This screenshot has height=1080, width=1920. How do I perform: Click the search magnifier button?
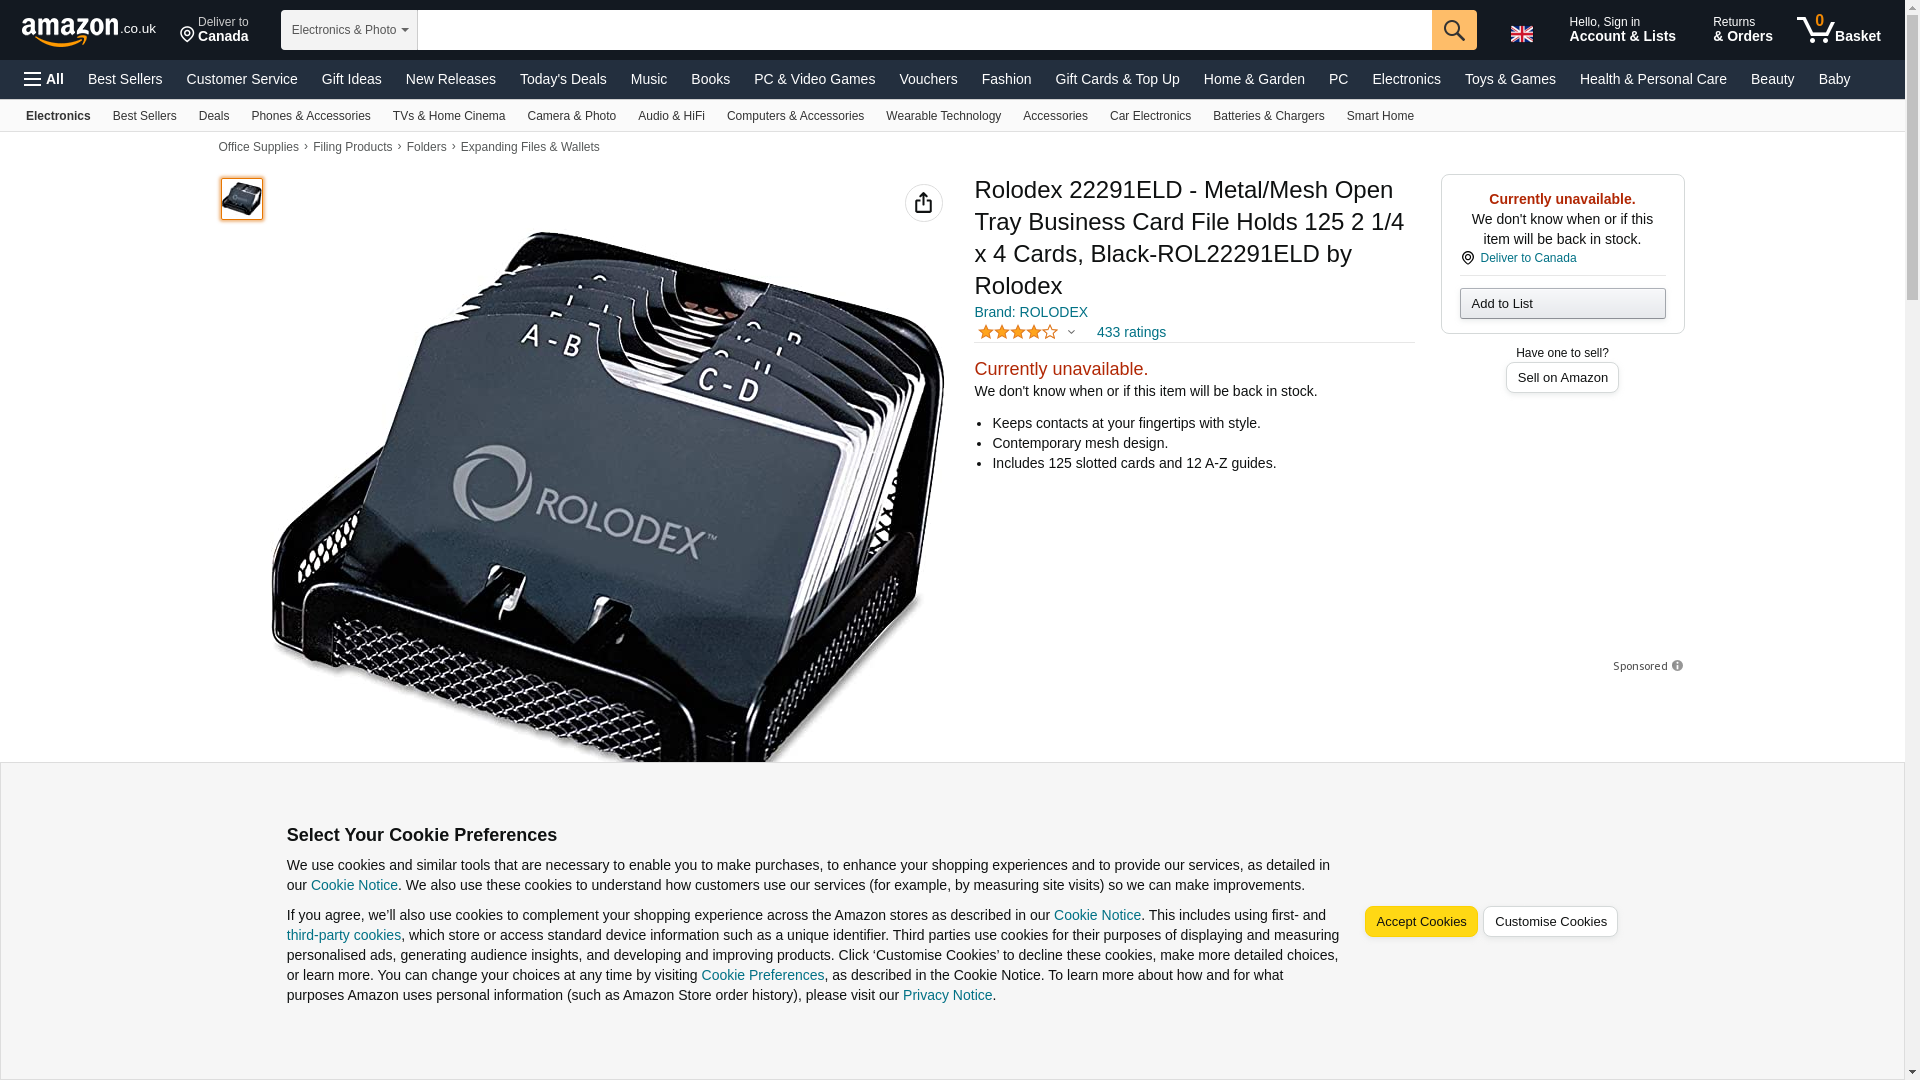[x=1453, y=30]
